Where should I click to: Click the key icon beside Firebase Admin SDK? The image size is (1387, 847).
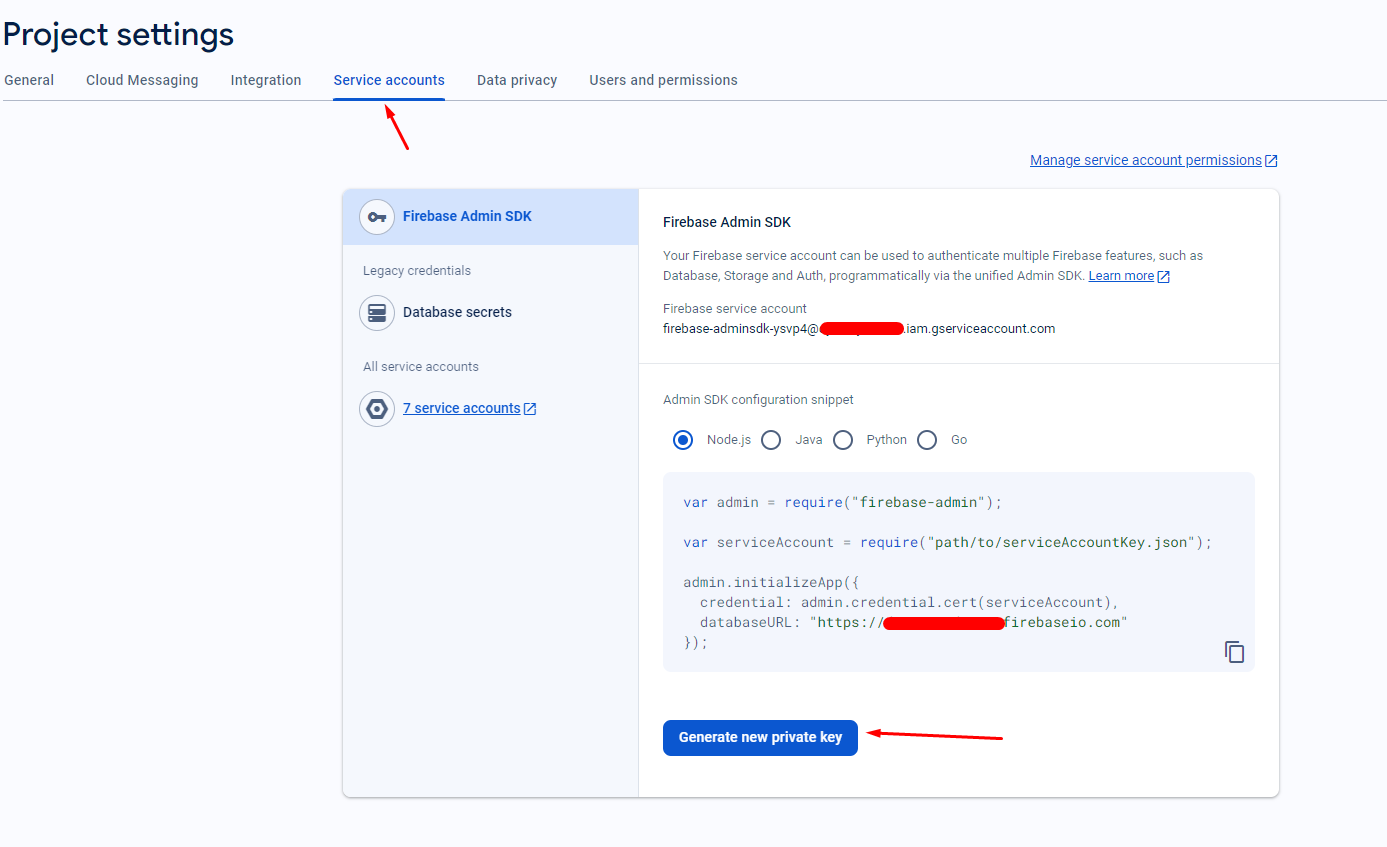(x=377, y=217)
